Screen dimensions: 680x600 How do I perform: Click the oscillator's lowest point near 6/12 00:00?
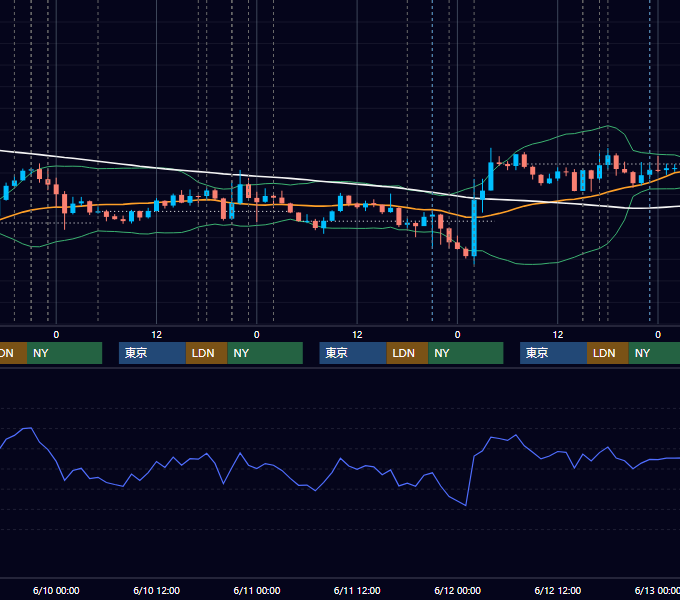[x=466, y=505]
